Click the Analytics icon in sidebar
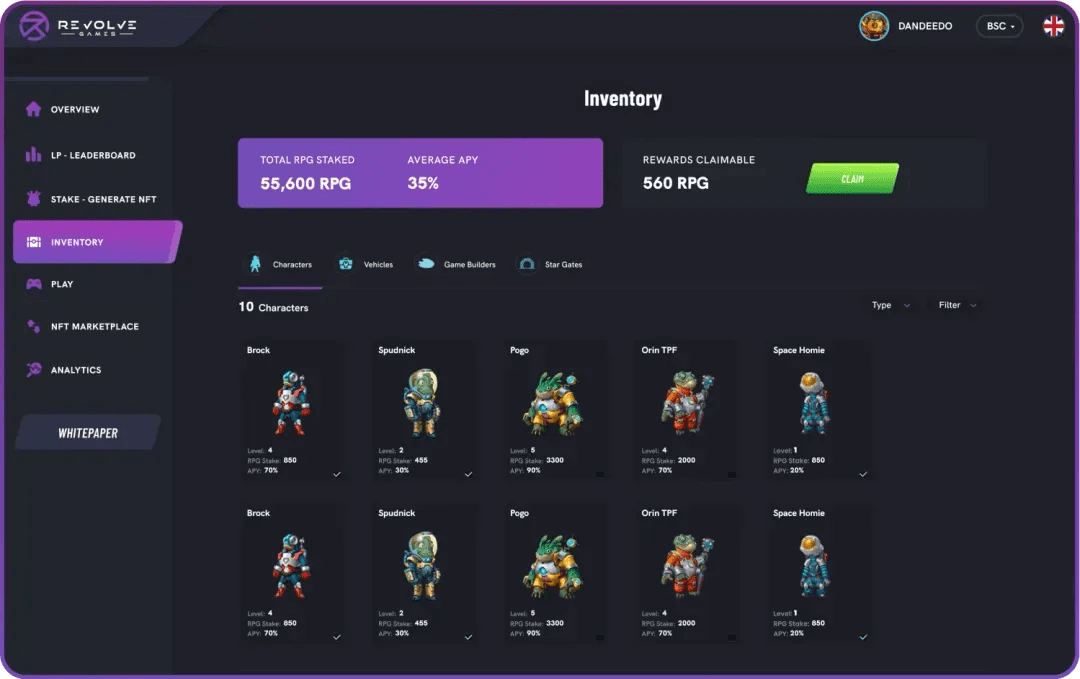The height and width of the screenshot is (679, 1080). [x=33, y=369]
